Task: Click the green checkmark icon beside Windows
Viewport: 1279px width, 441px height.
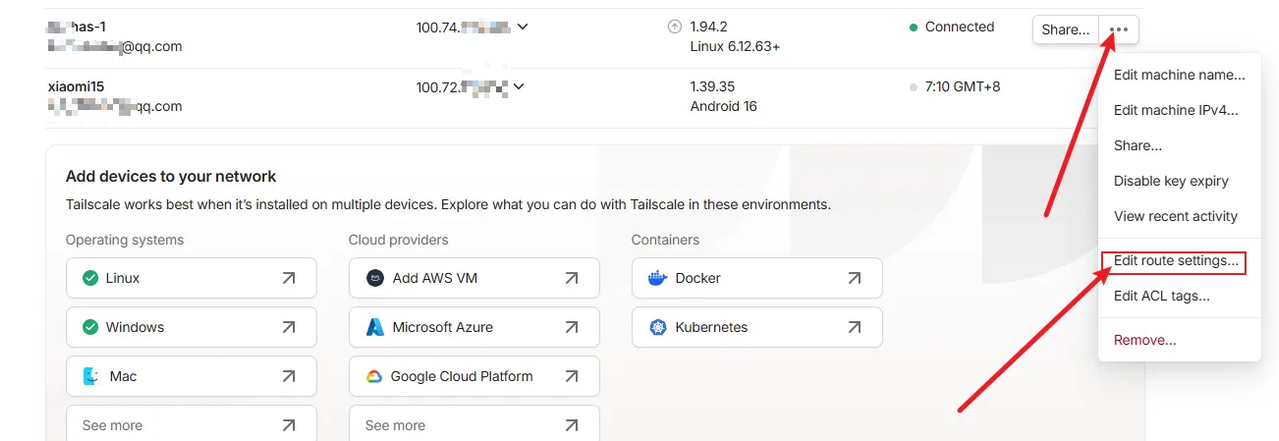Action: coord(90,327)
